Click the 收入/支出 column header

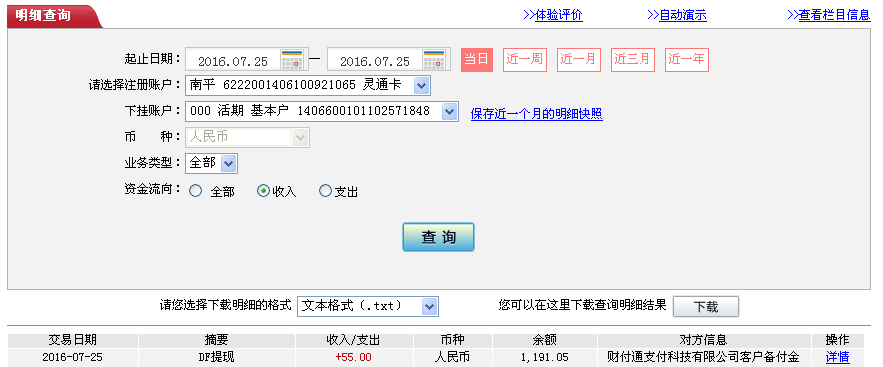tap(354, 340)
